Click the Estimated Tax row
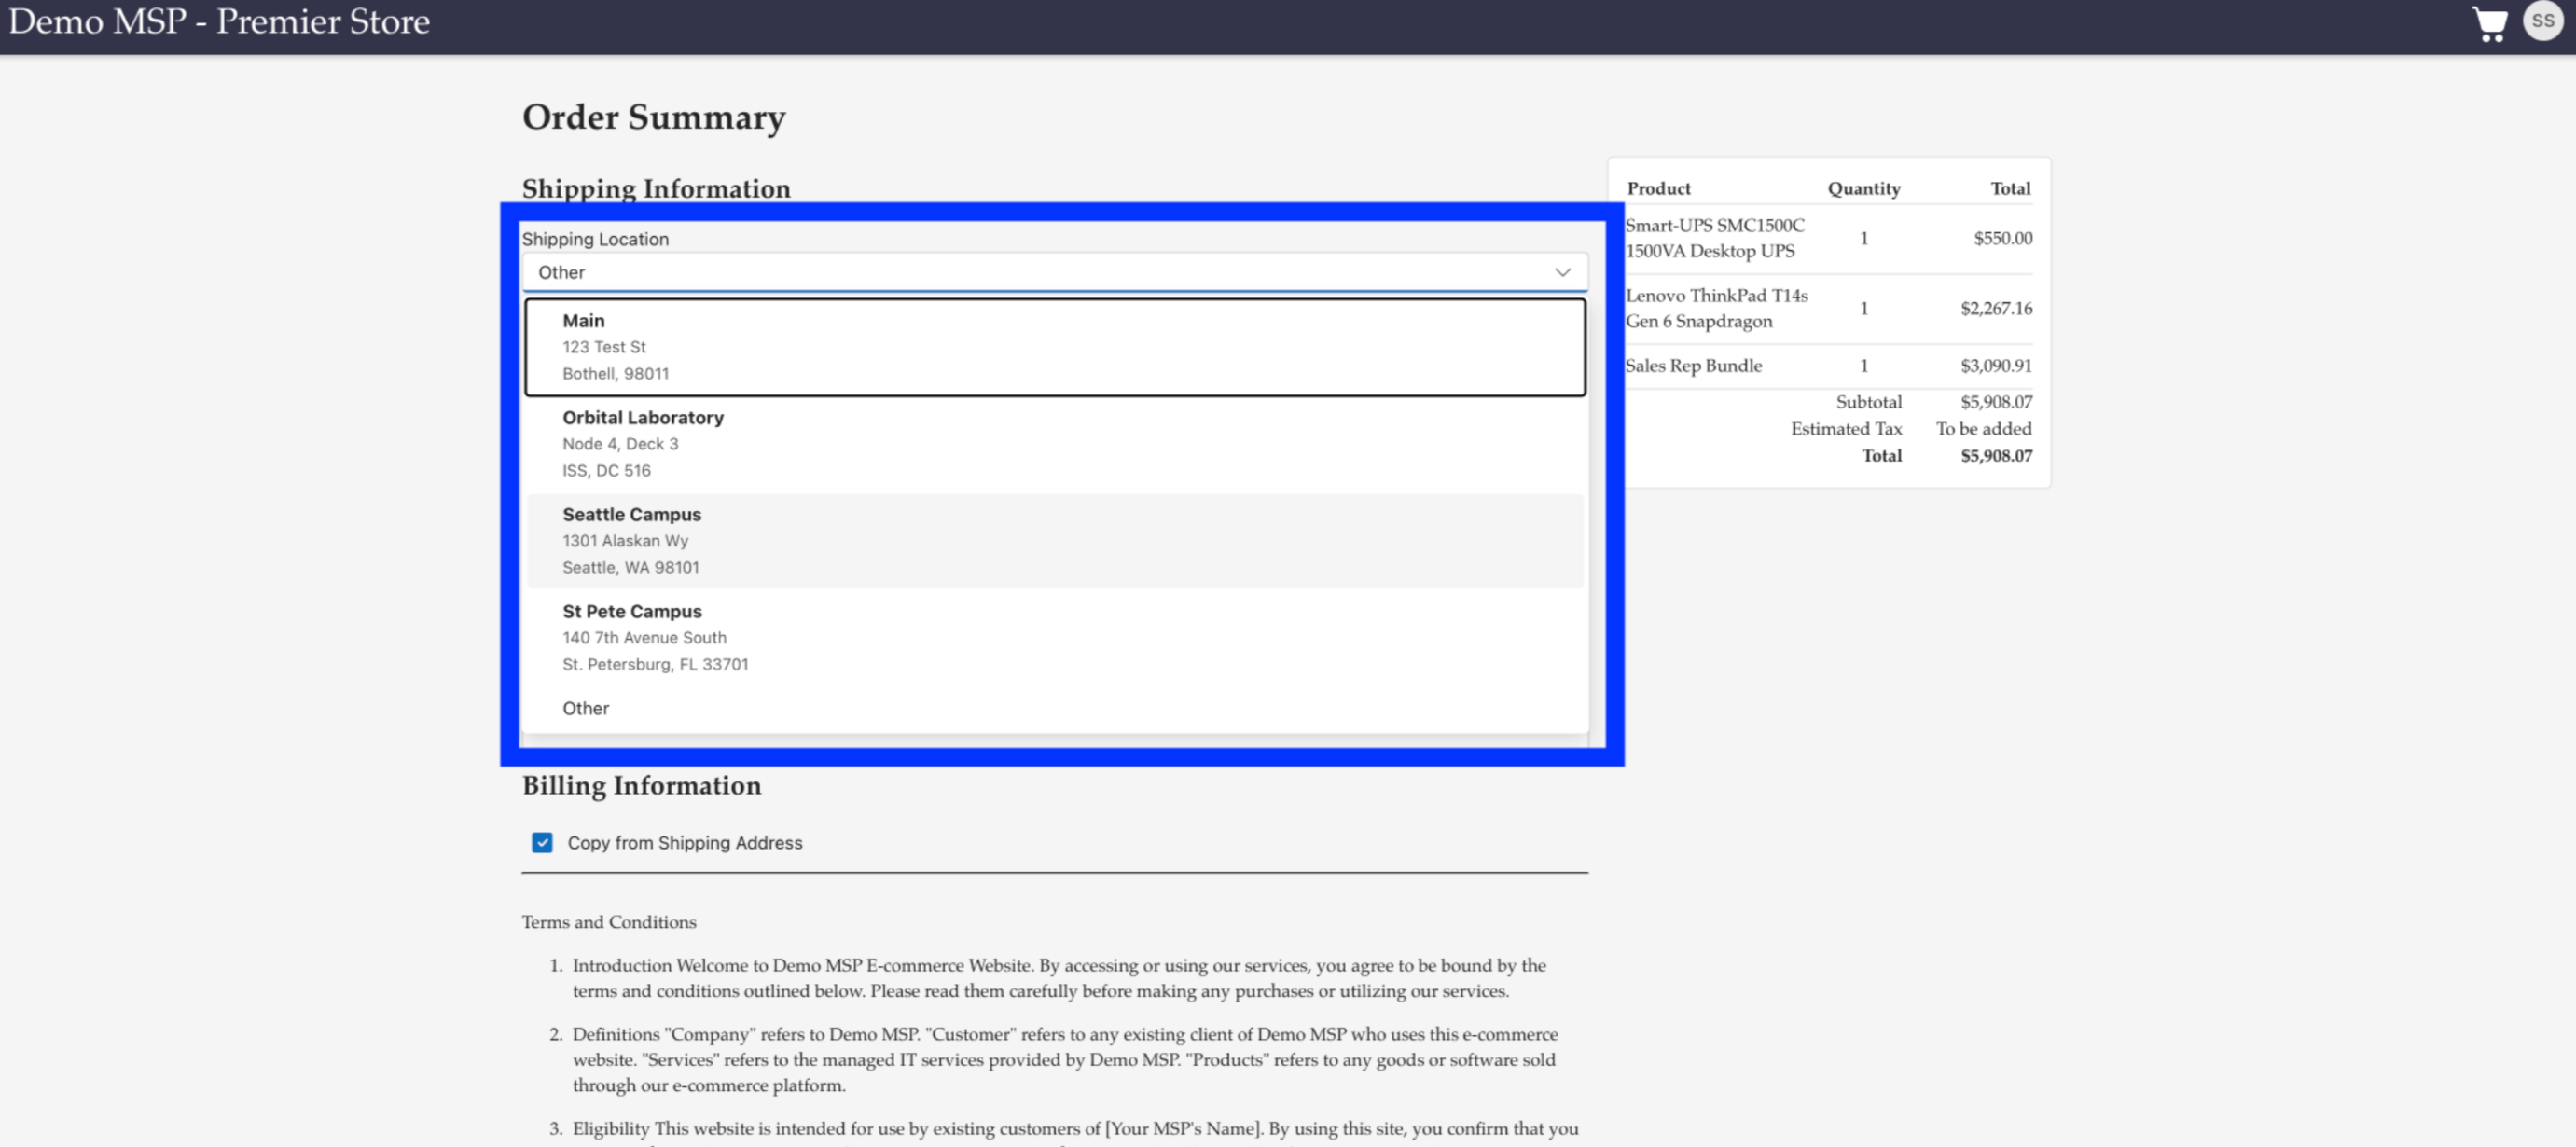This screenshot has width=2576, height=1147. (1846, 428)
